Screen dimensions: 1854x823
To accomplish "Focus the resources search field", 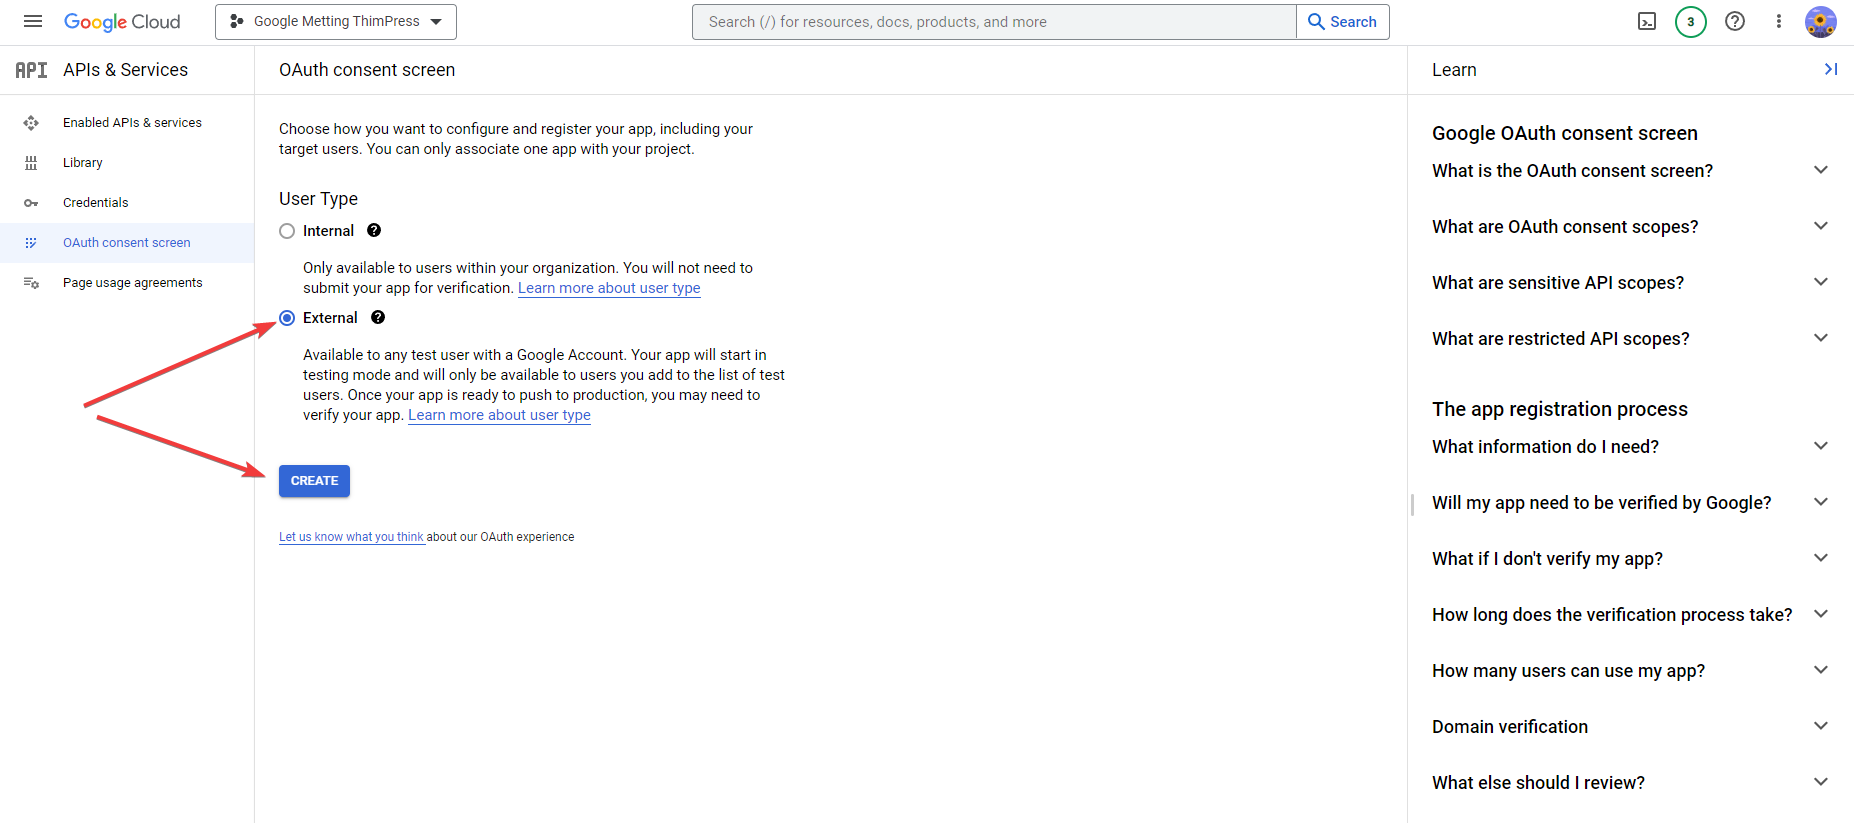I will 994,22.
